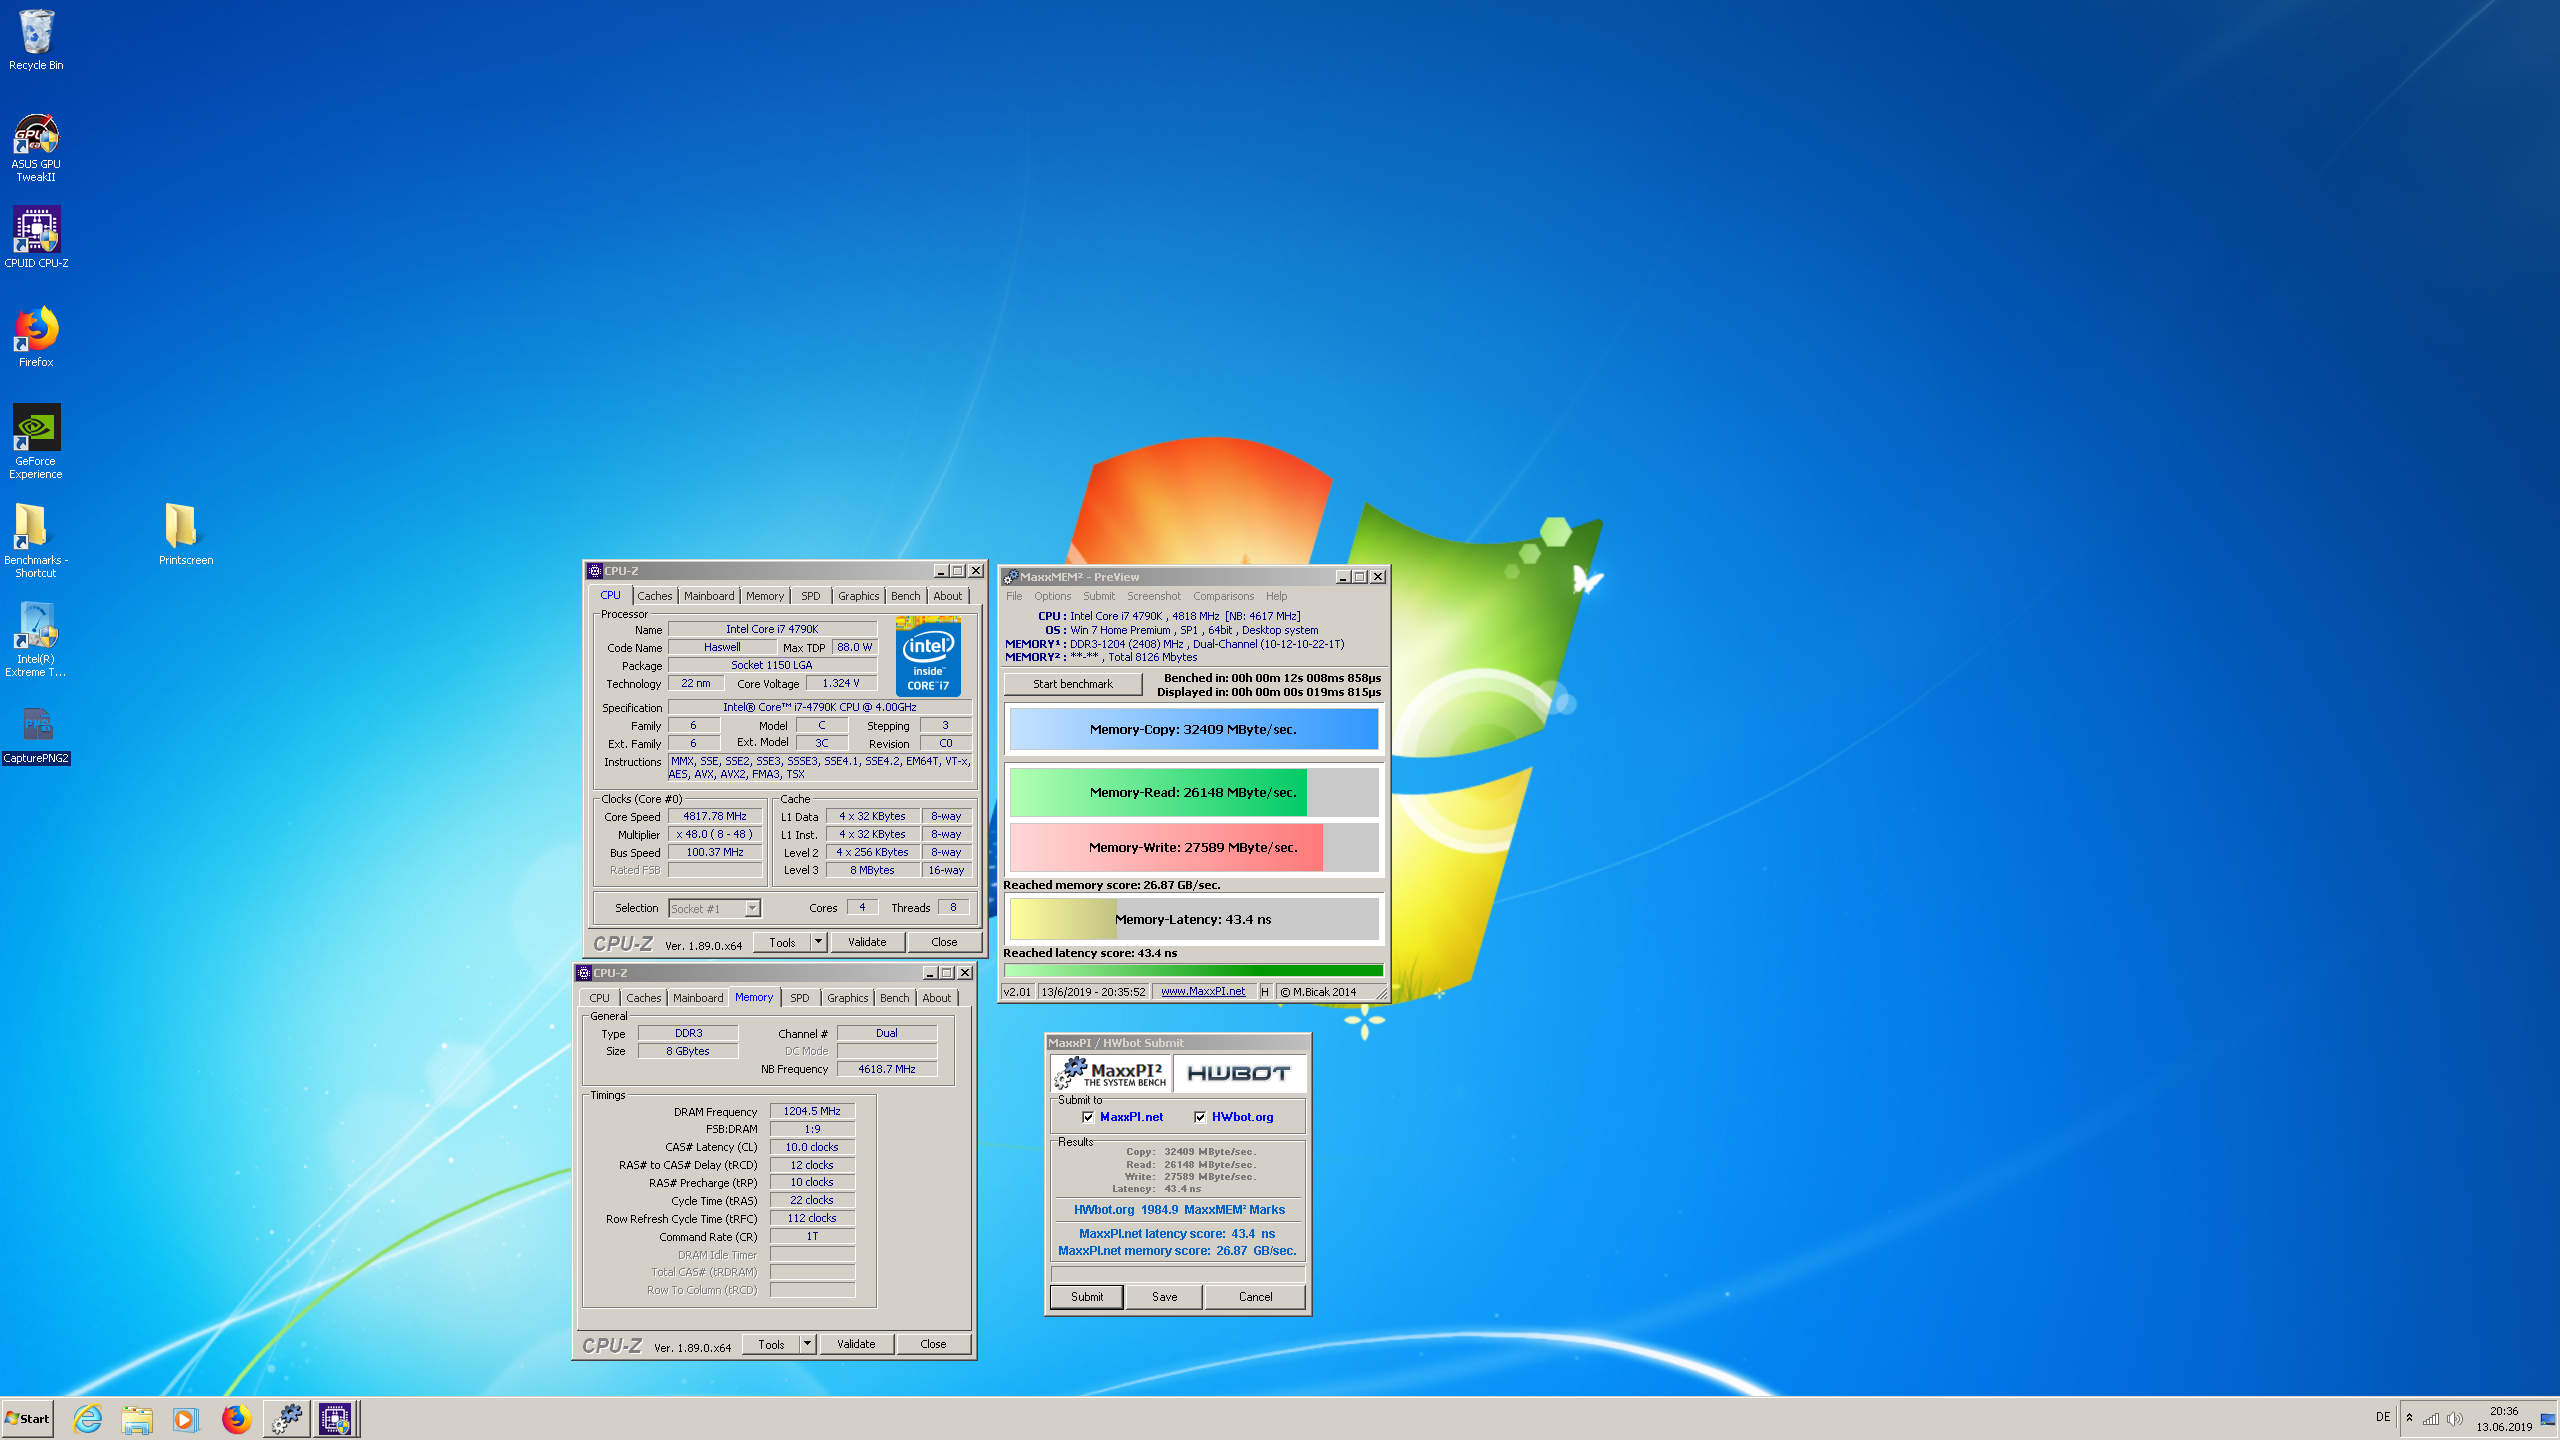Open the SPD tab in upper CPU-Z
The height and width of the screenshot is (1440, 2560).
click(811, 596)
